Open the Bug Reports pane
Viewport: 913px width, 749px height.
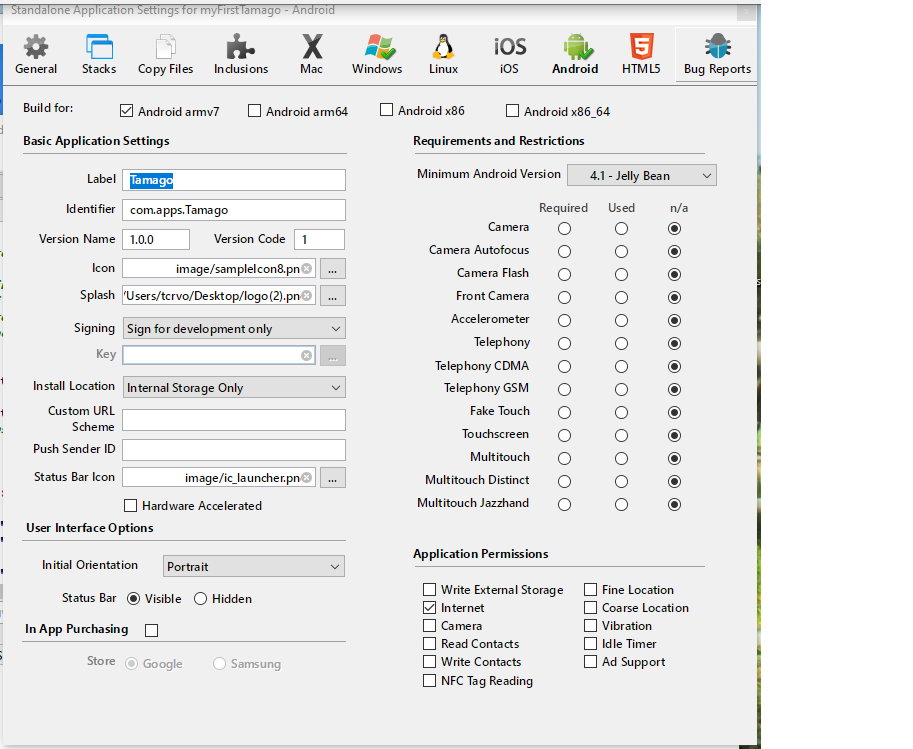tap(717, 54)
